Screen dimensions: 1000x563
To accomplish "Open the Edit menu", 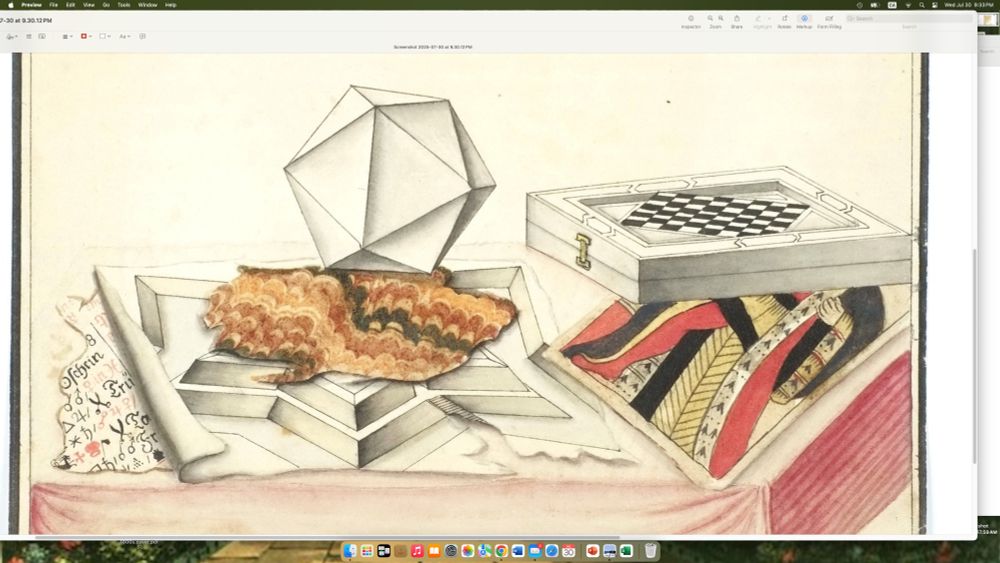I will point(71,4).
